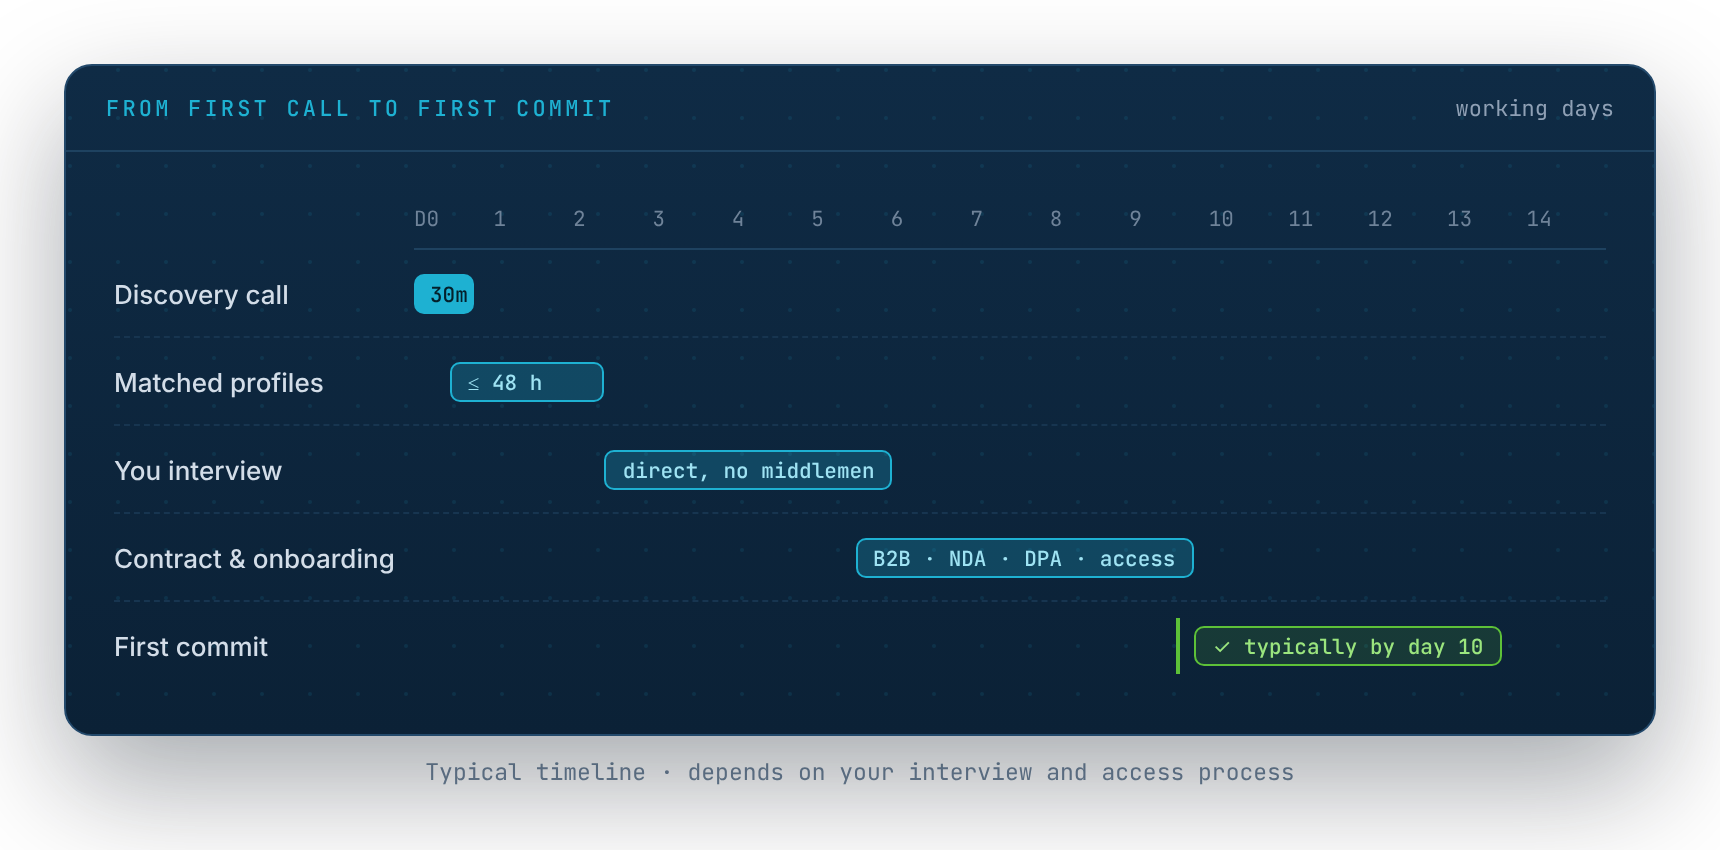Image resolution: width=1720 pixels, height=850 pixels.
Task: Select the ≤ 48 h Matched profiles bar
Action: coord(527,382)
